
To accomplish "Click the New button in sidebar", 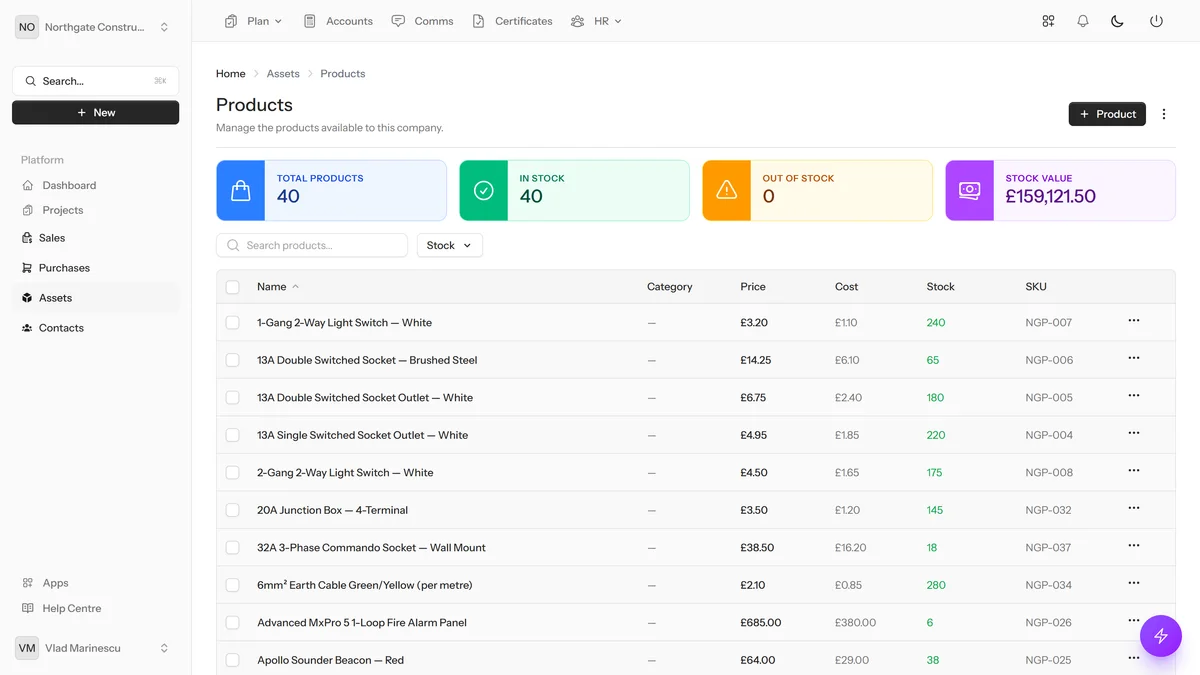I will pos(96,113).
